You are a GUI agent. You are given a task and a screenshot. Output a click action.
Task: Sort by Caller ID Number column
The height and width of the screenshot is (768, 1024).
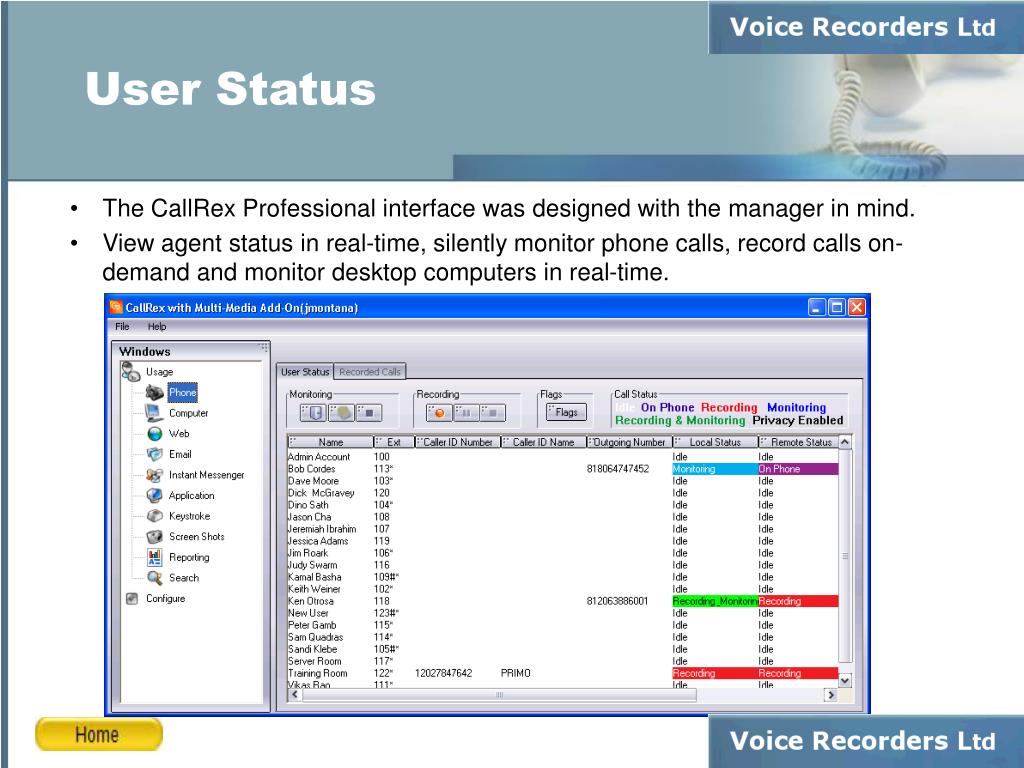pyautogui.click(x=457, y=442)
